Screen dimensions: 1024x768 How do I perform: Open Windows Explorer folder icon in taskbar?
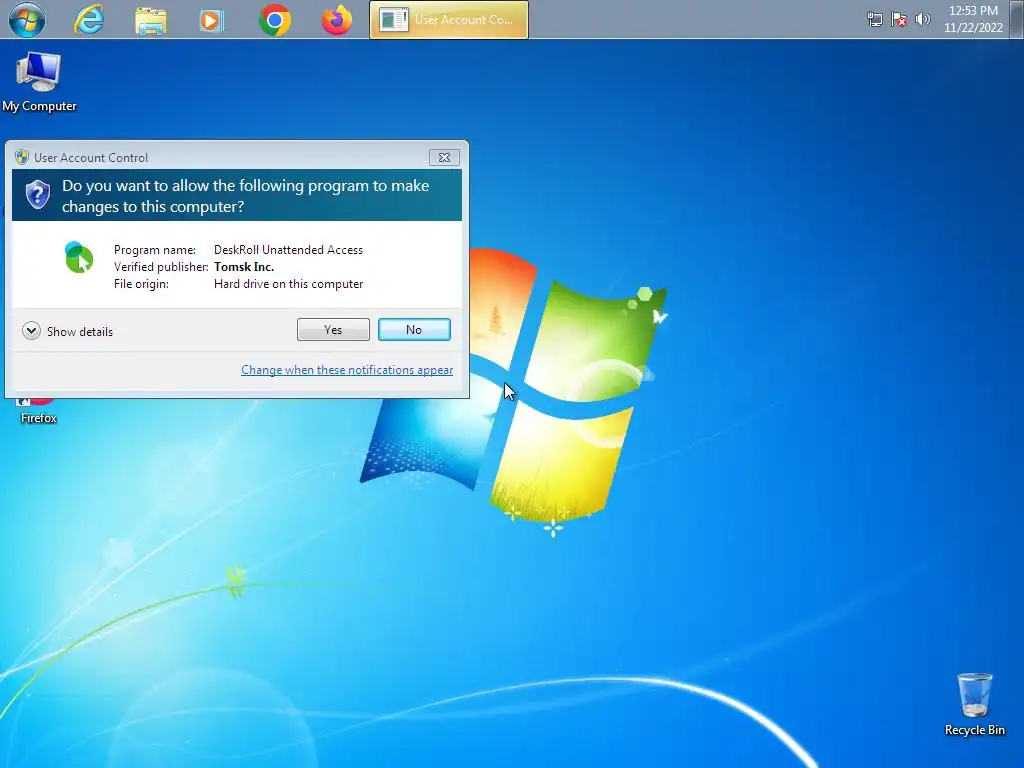(150, 20)
